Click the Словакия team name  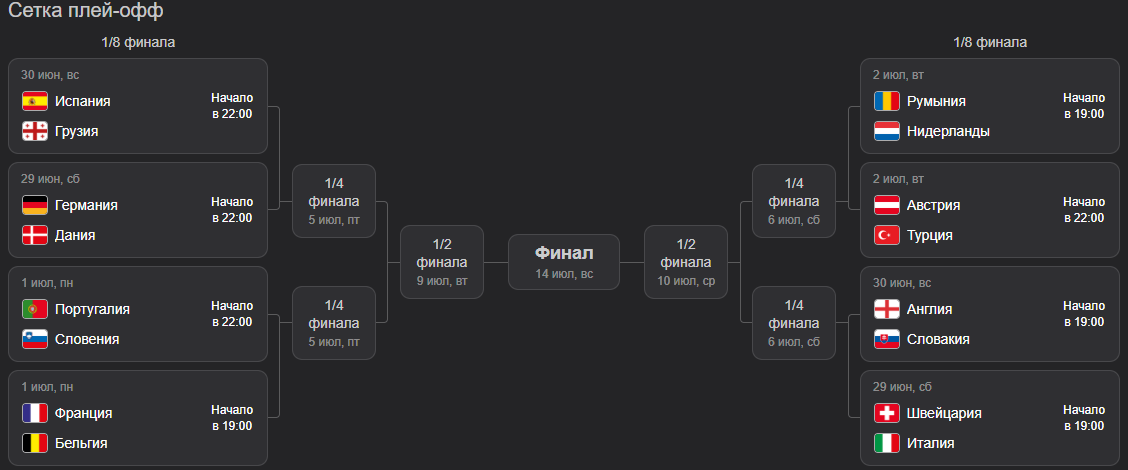[938, 339]
